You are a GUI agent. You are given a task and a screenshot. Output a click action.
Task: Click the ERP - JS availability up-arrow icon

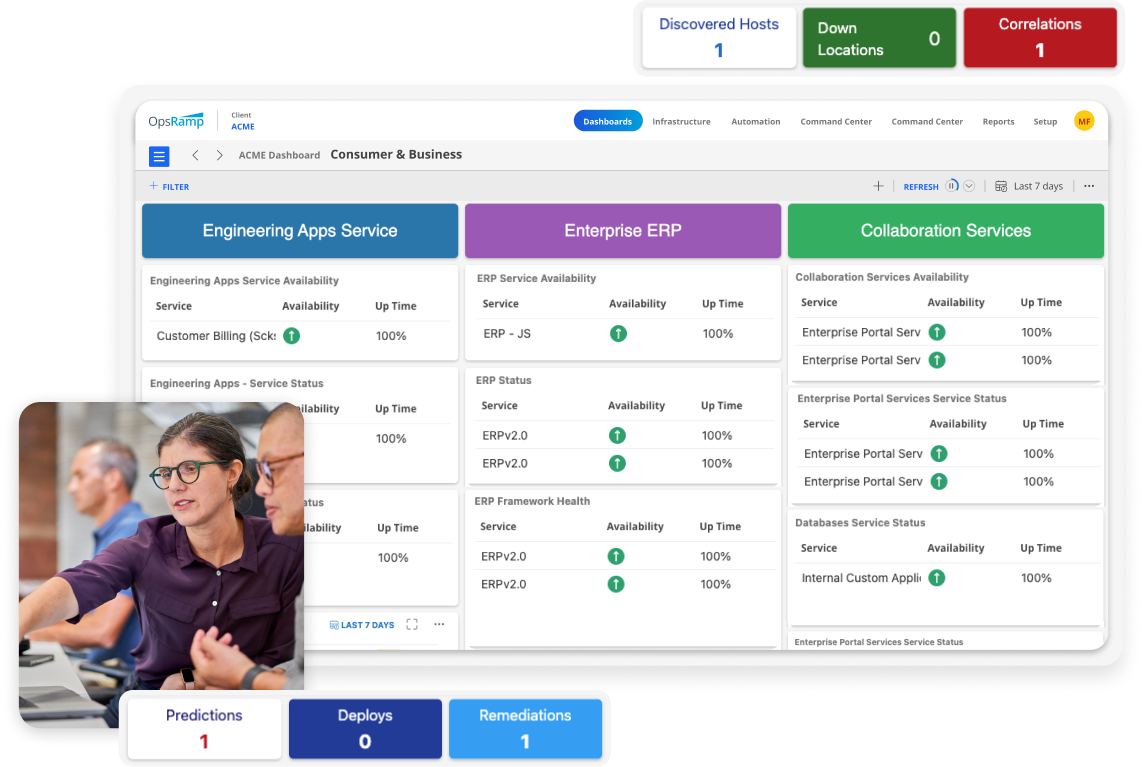(x=618, y=334)
